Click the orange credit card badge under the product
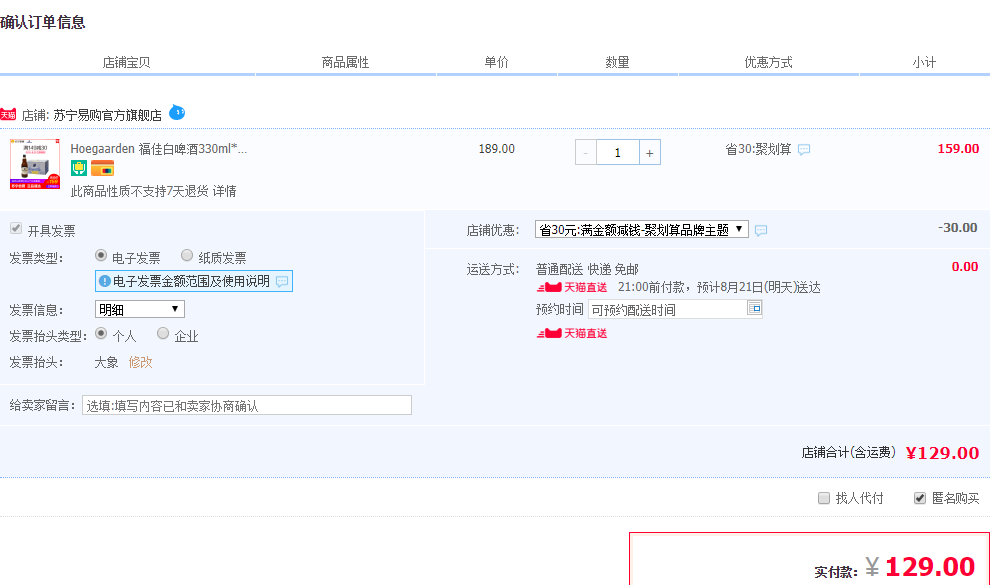Image resolution: width=1007 pixels, height=585 pixels. pos(102,168)
